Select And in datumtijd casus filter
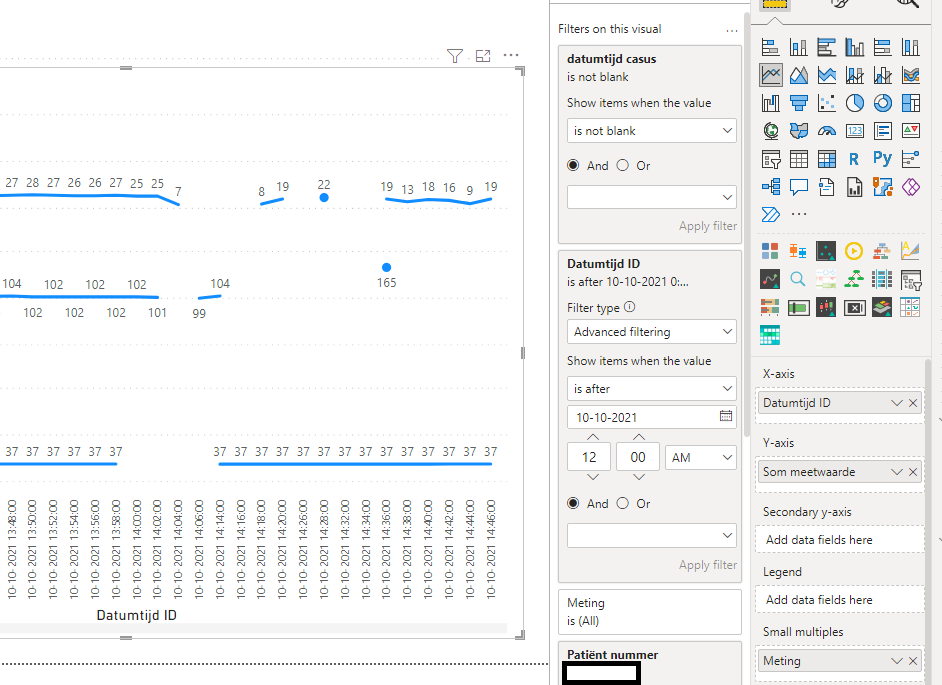 573,165
